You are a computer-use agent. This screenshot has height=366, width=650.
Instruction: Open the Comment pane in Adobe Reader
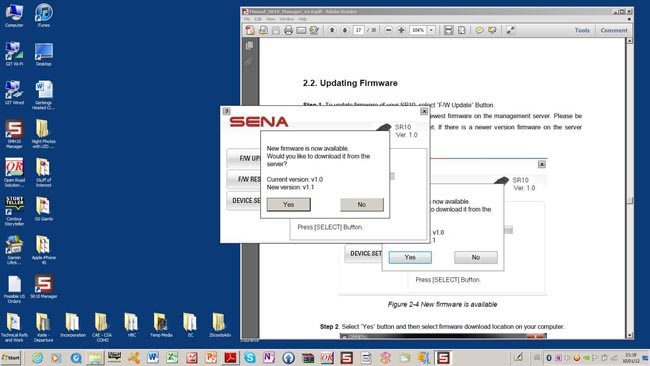coord(614,30)
